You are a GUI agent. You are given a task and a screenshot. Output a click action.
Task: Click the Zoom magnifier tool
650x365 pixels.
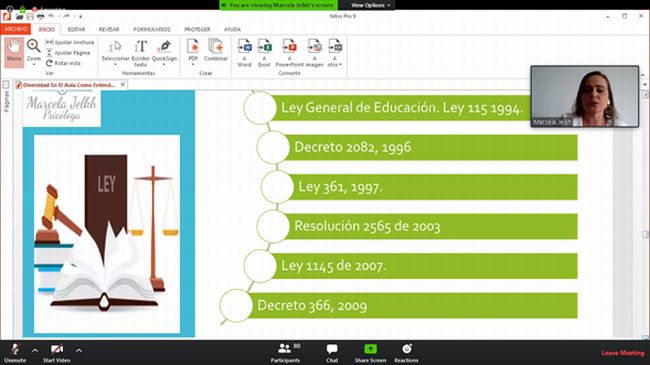pyautogui.click(x=34, y=51)
